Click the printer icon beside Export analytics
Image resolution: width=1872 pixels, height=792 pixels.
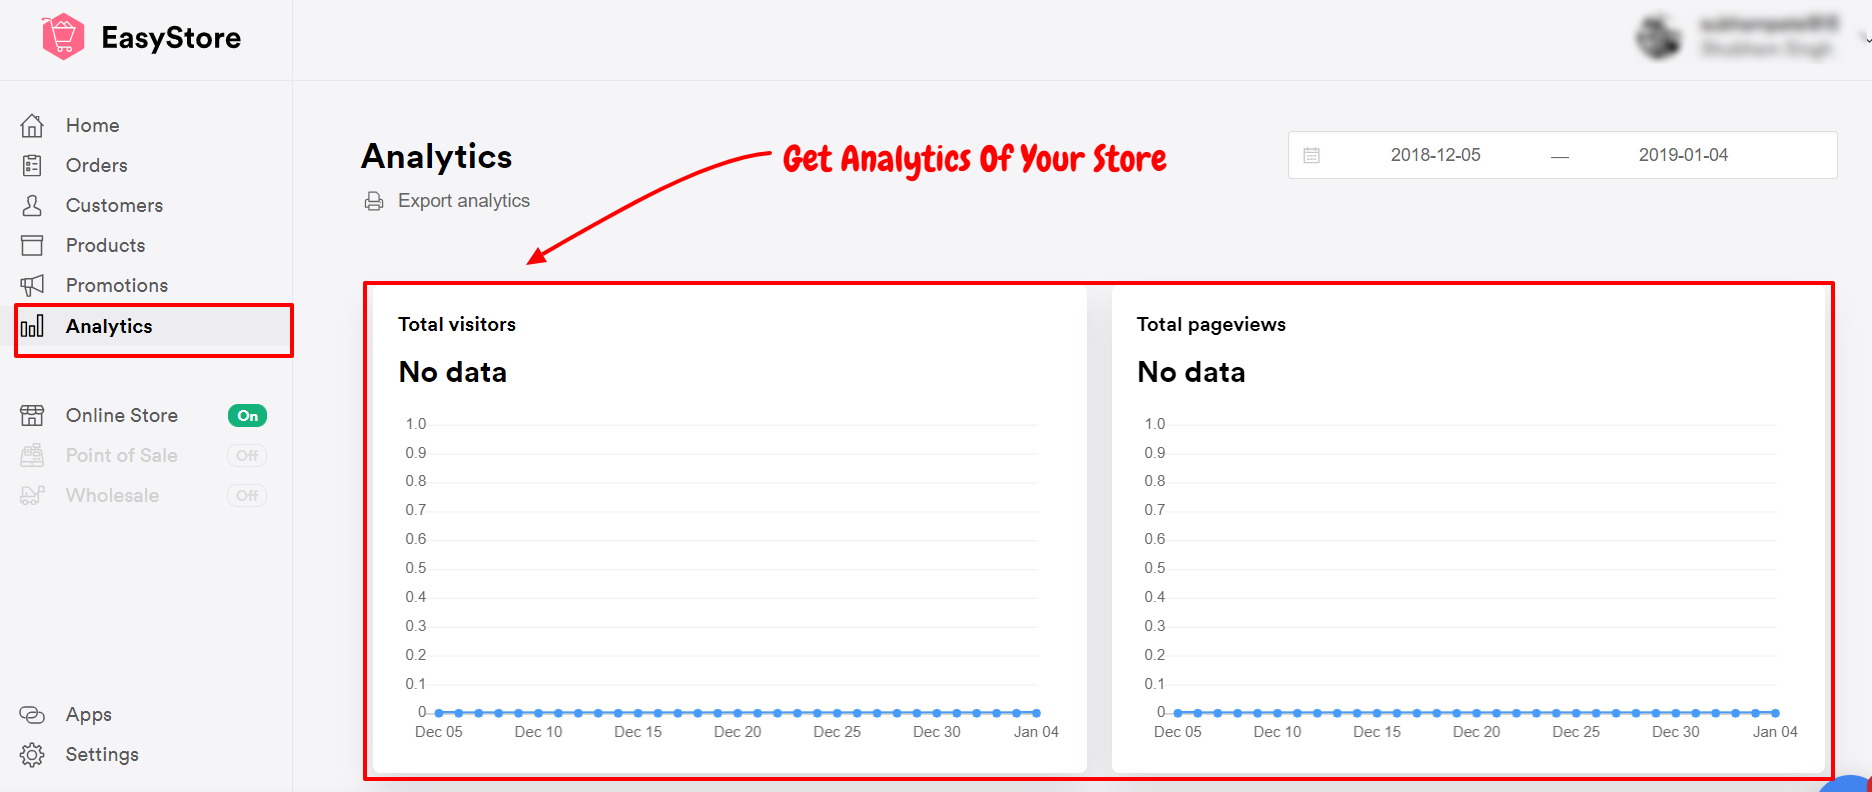[373, 200]
